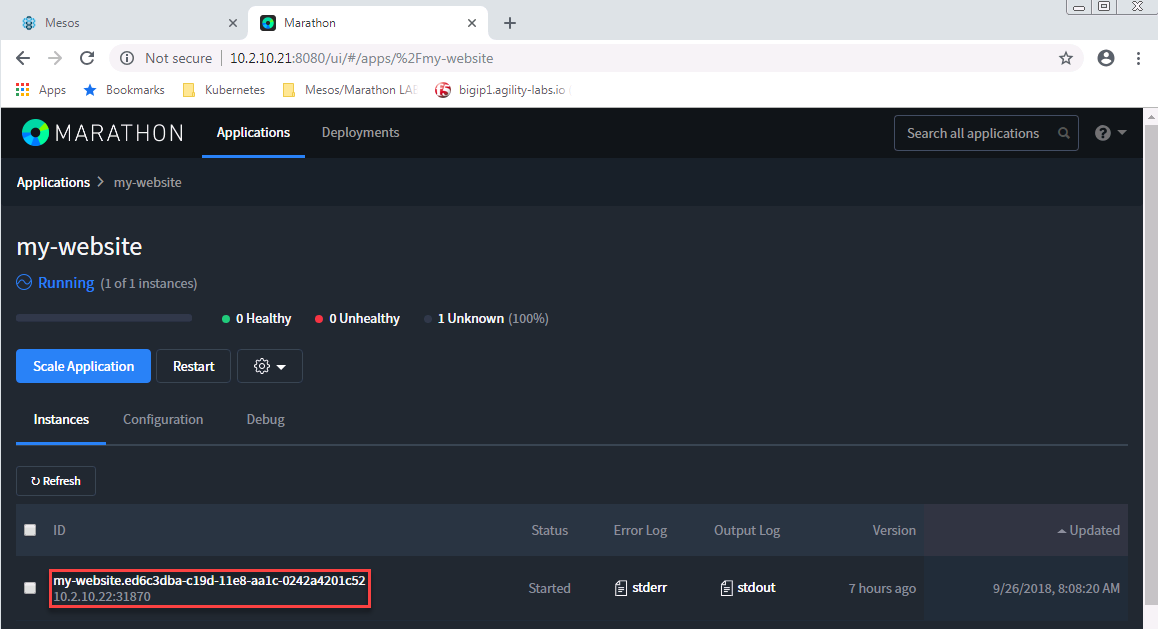Select the Instances tab
This screenshot has width=1158, height=629.
pos(61,419)
